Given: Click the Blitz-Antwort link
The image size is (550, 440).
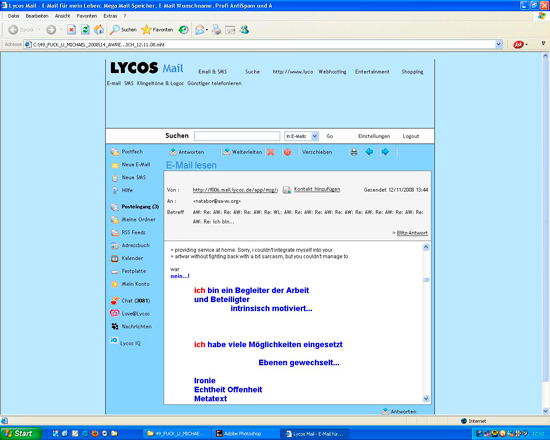Looking at the screenshot, I should click(x=412, y=233).
